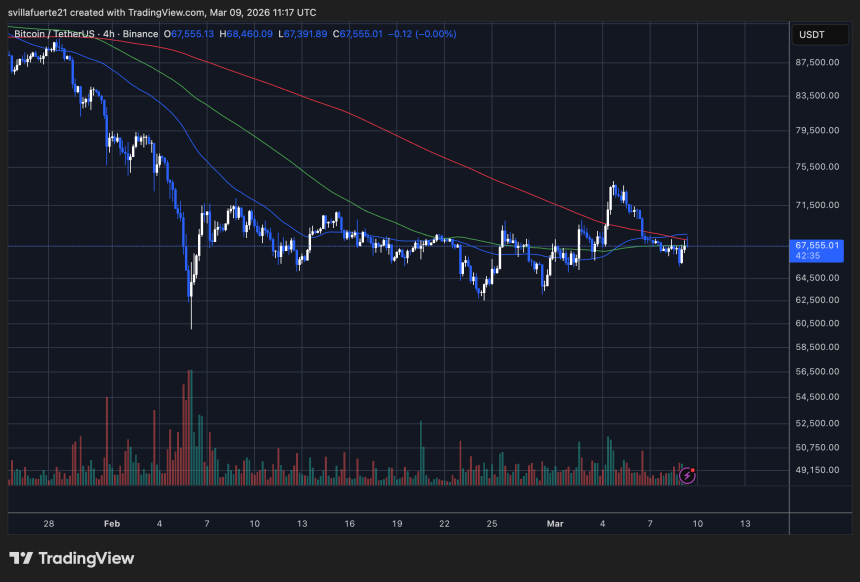Click the Feb label on the time axis
The height and width of the screenshot is (582, 860).
(x=111, y=523)
